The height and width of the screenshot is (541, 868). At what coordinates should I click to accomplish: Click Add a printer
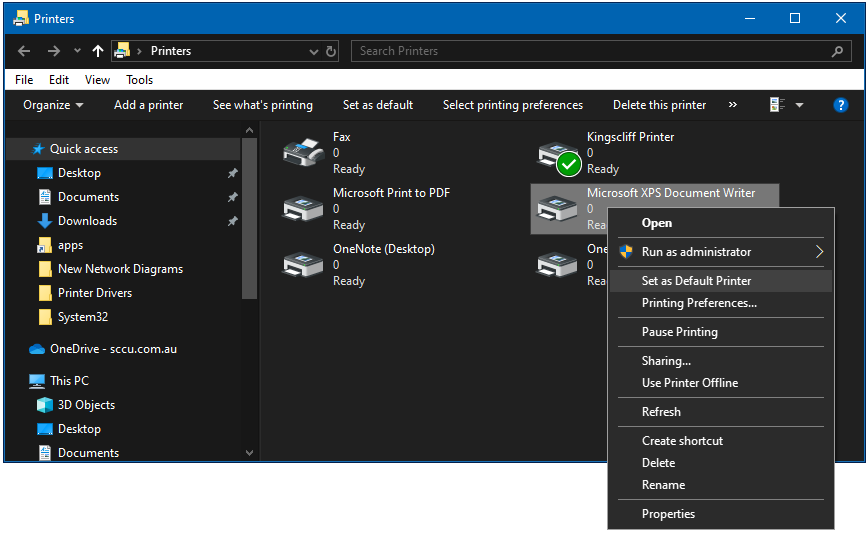pyautogui.click(x=148, y=105)
